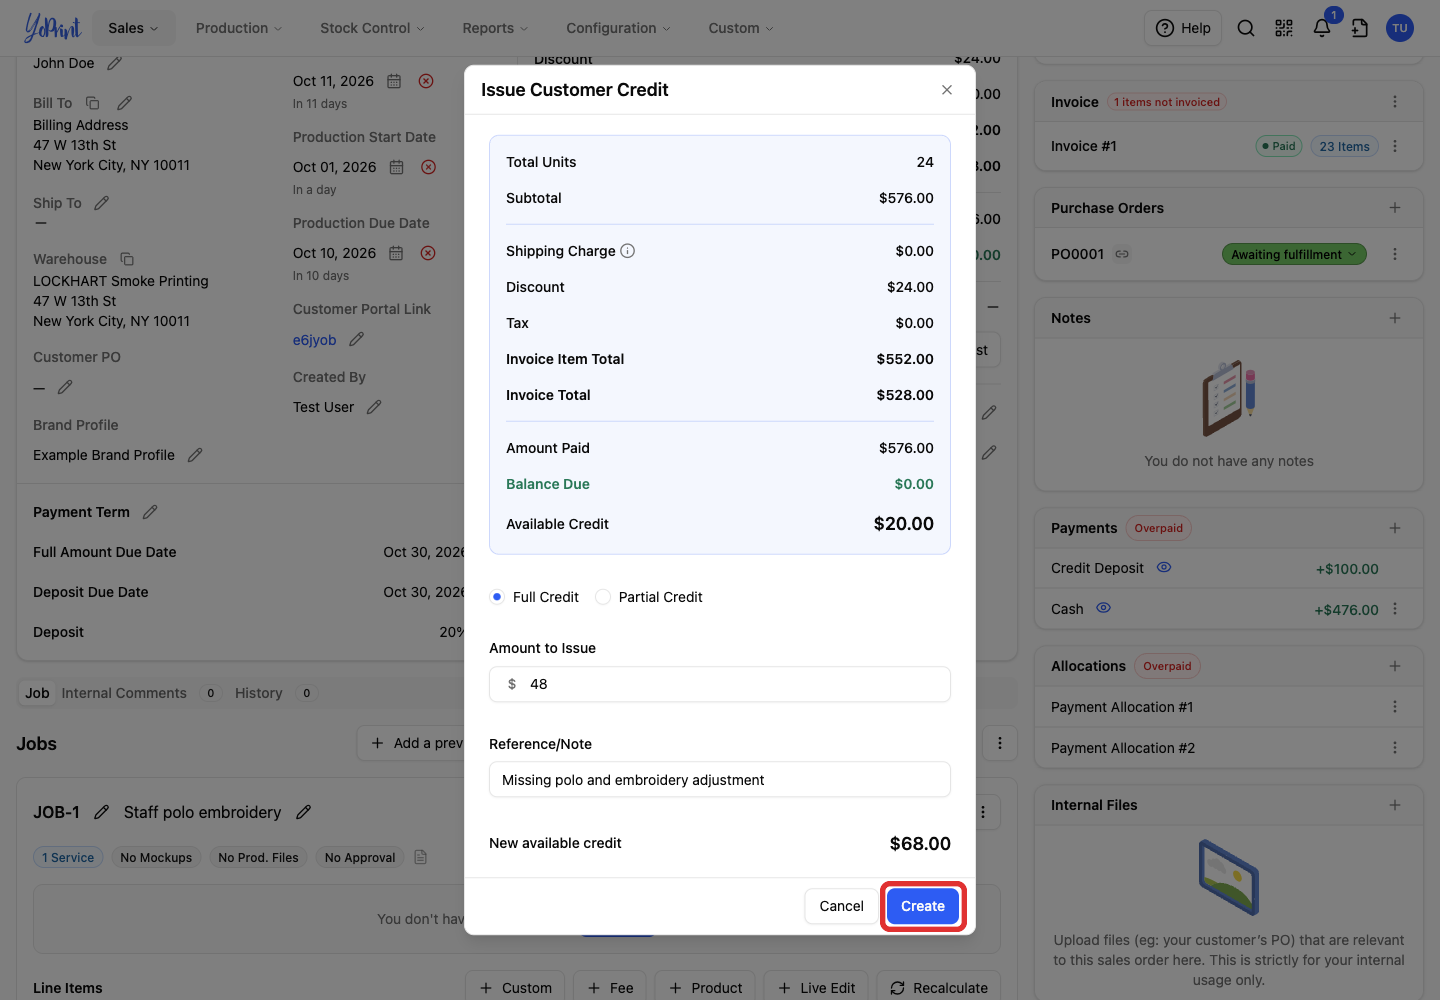Copy the Bill To address
The height and width of the screenshot is (1000, 1440).
93,103
